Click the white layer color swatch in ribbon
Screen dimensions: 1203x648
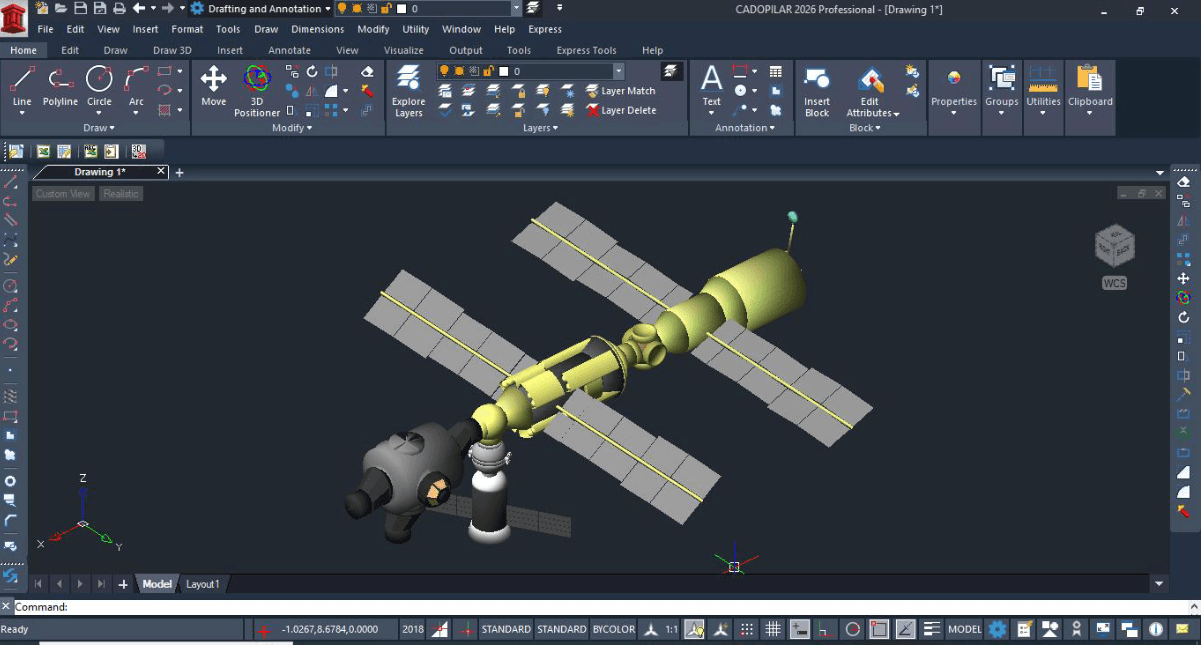coord(504,72)
